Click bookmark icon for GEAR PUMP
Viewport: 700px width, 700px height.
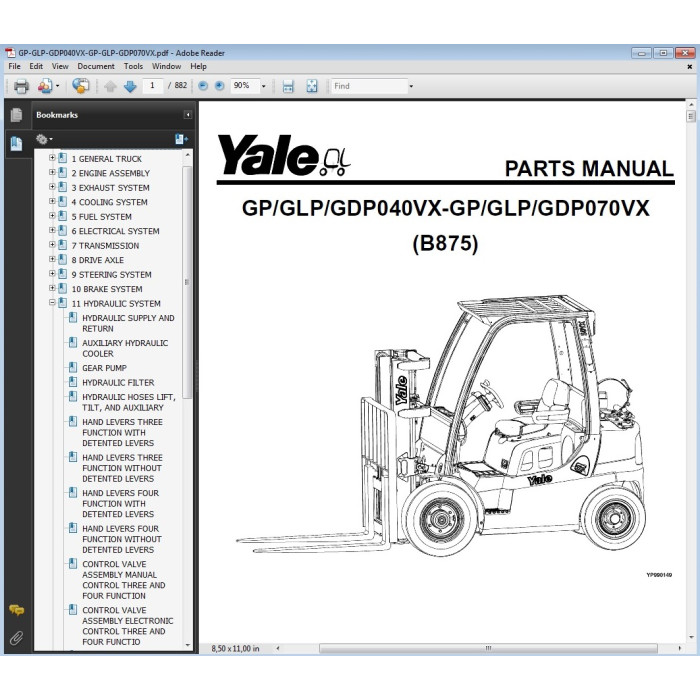tap(72, 367)
